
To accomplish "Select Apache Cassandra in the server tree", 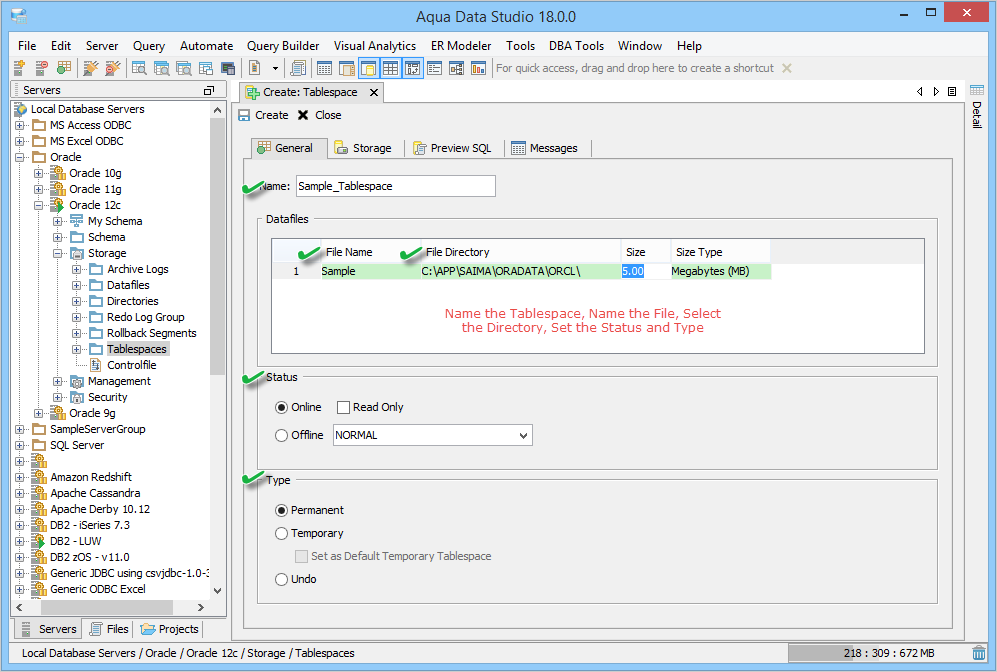I will click(95, 493).
